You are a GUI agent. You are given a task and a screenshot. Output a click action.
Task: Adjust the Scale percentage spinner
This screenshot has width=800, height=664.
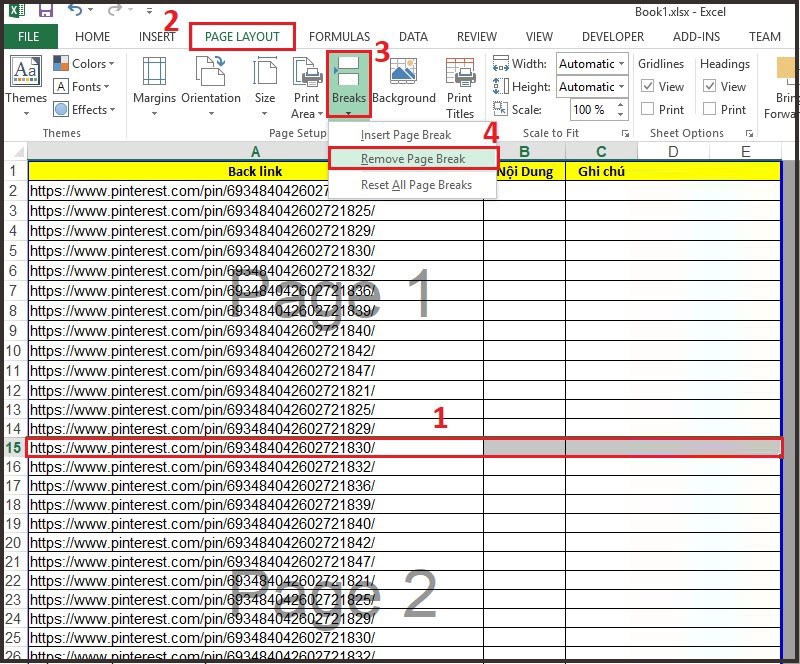coord(620,109)
